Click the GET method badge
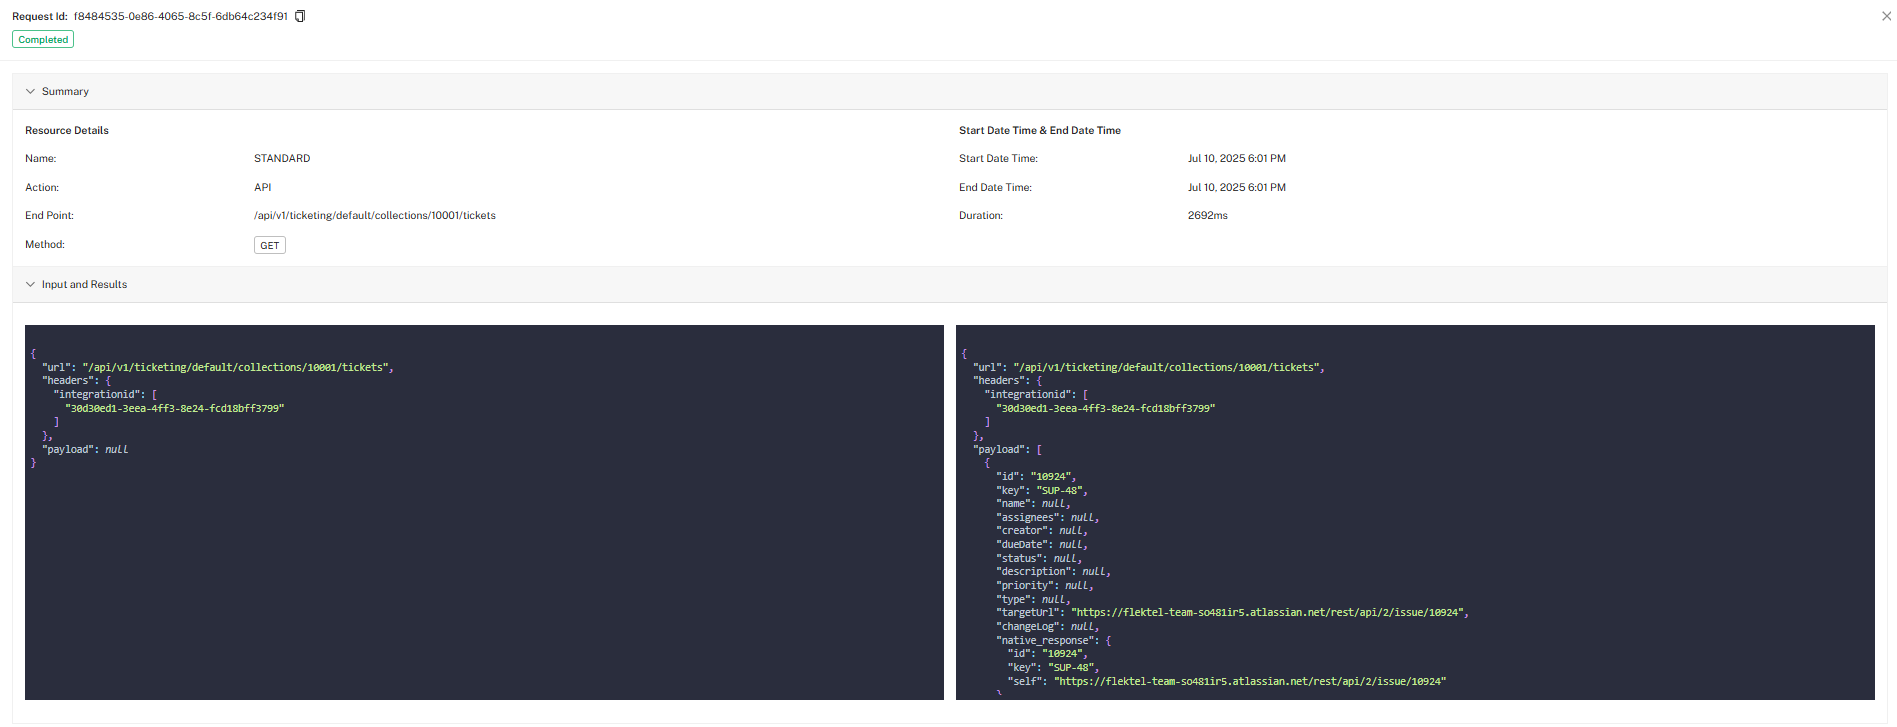Screen dimensions: 1897x727 coord(269,245)
